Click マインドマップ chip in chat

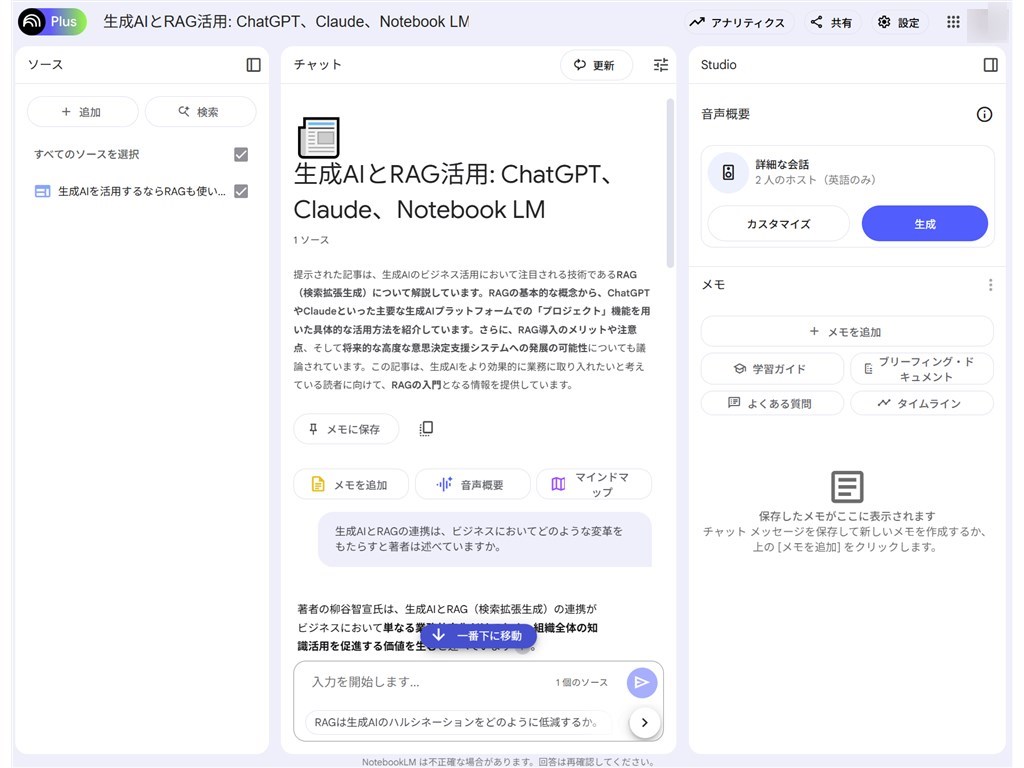594,485
